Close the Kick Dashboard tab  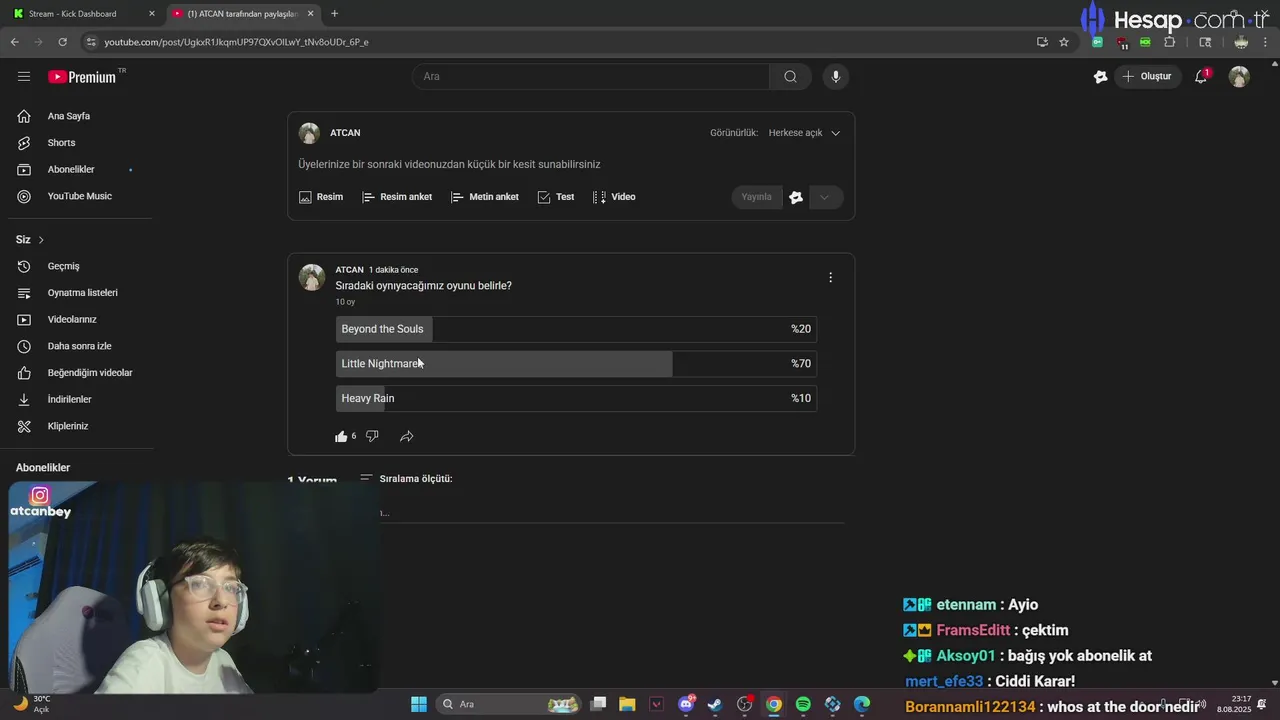[152, 14]
